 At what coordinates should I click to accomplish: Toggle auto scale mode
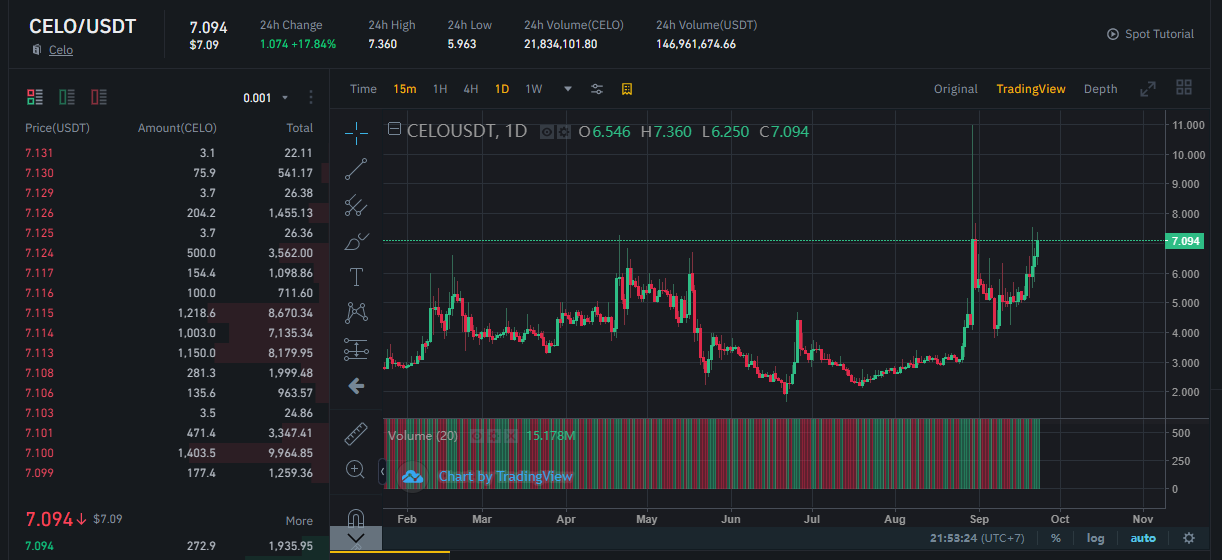point(1143,538)
